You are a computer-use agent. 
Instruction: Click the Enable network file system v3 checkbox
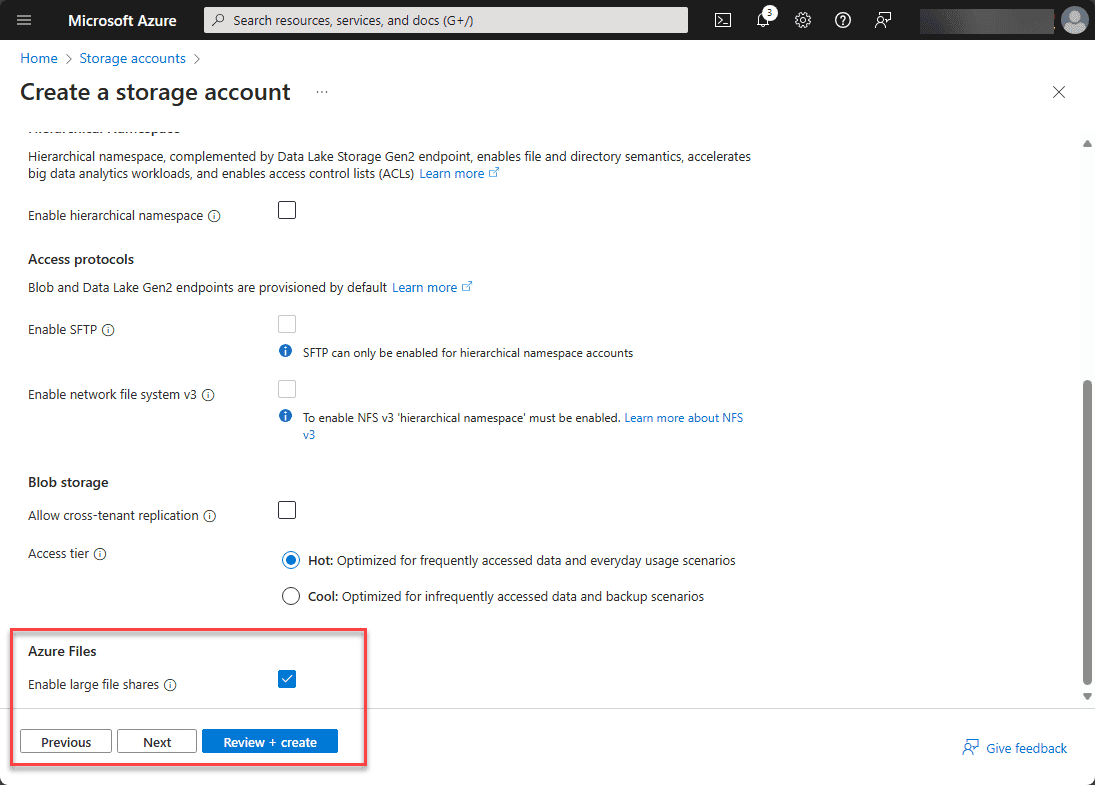point(287,389)
